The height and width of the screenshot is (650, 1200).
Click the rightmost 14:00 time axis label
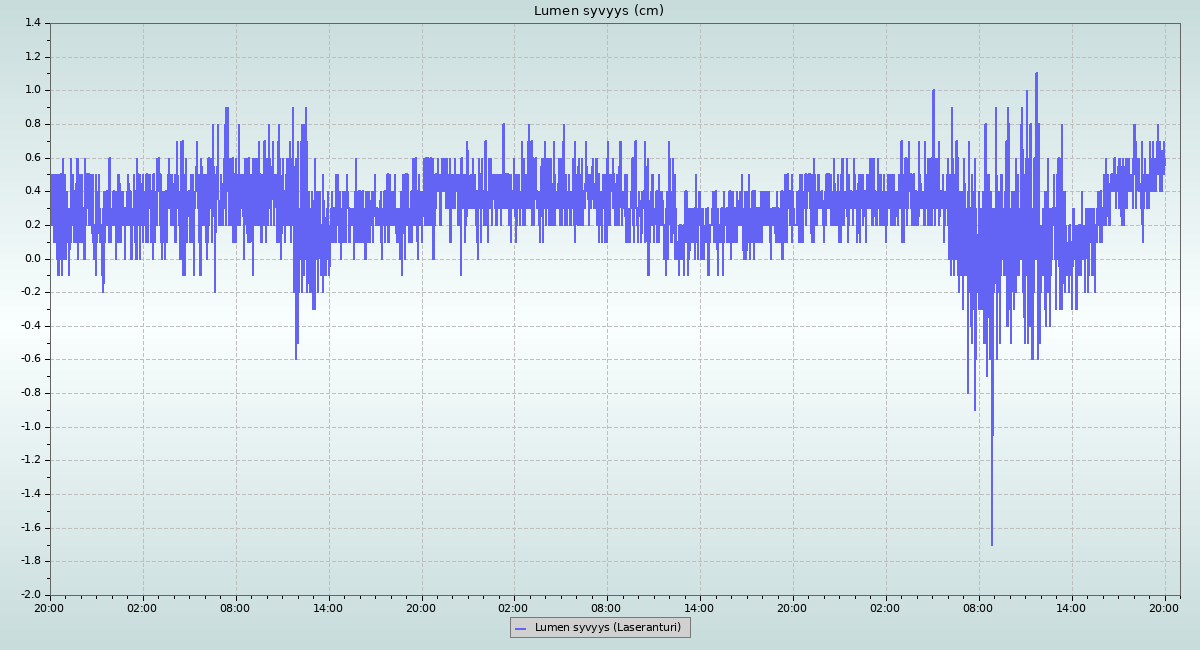(1071, 607)
